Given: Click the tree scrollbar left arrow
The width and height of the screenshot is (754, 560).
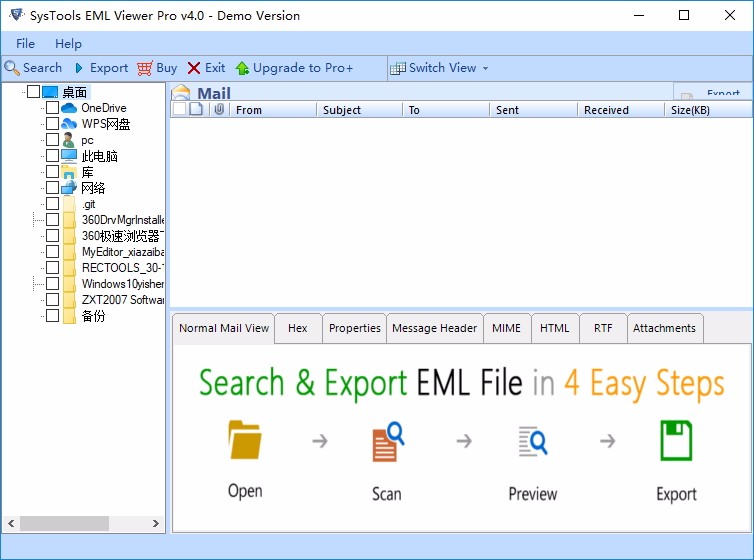Looking at the screenshot, I should click(12, 523).
